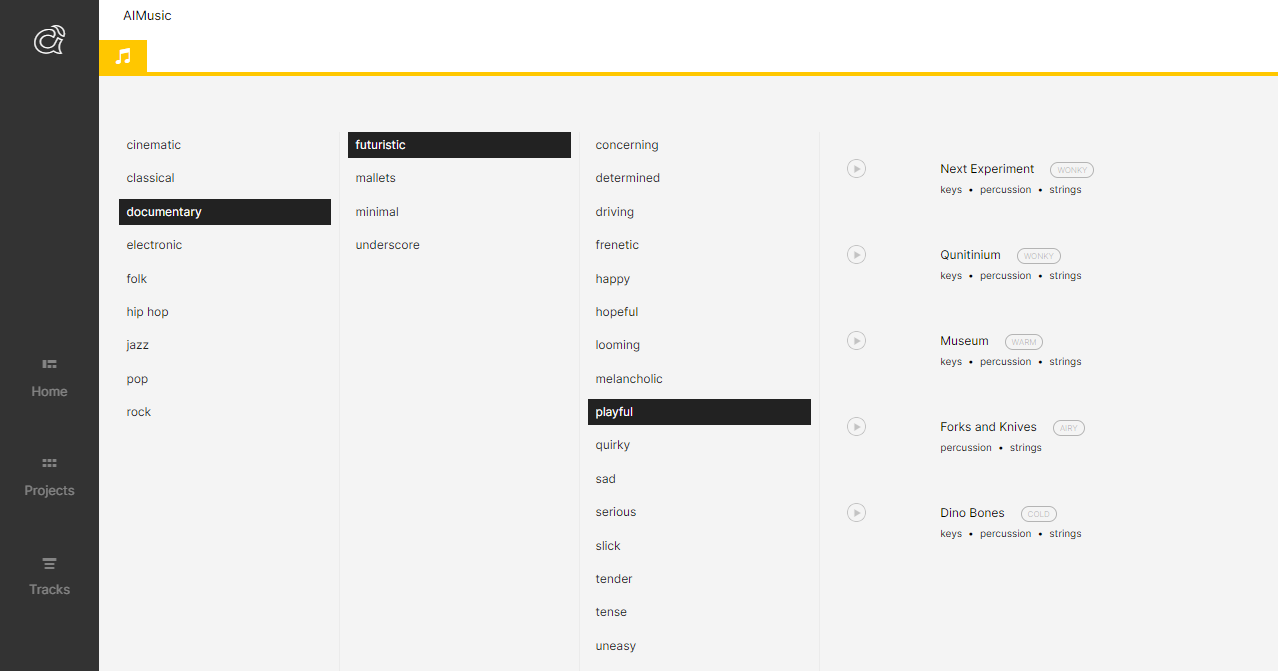Choose the electronic genre

pos(154,245)
